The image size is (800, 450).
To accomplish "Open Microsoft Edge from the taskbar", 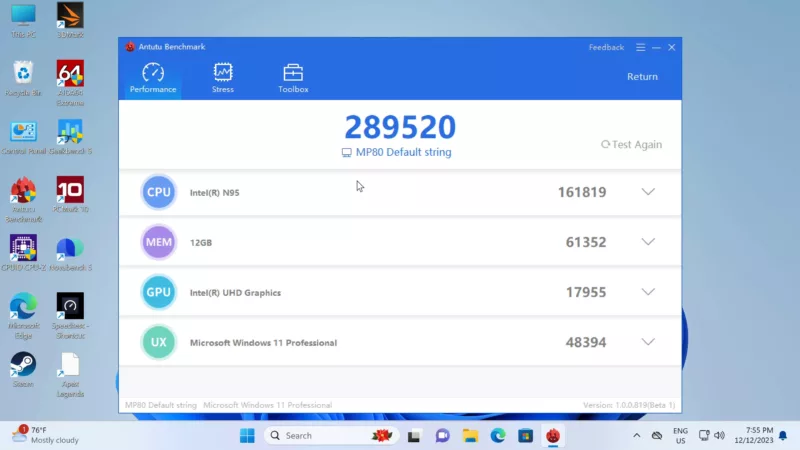I will [498, 436].
